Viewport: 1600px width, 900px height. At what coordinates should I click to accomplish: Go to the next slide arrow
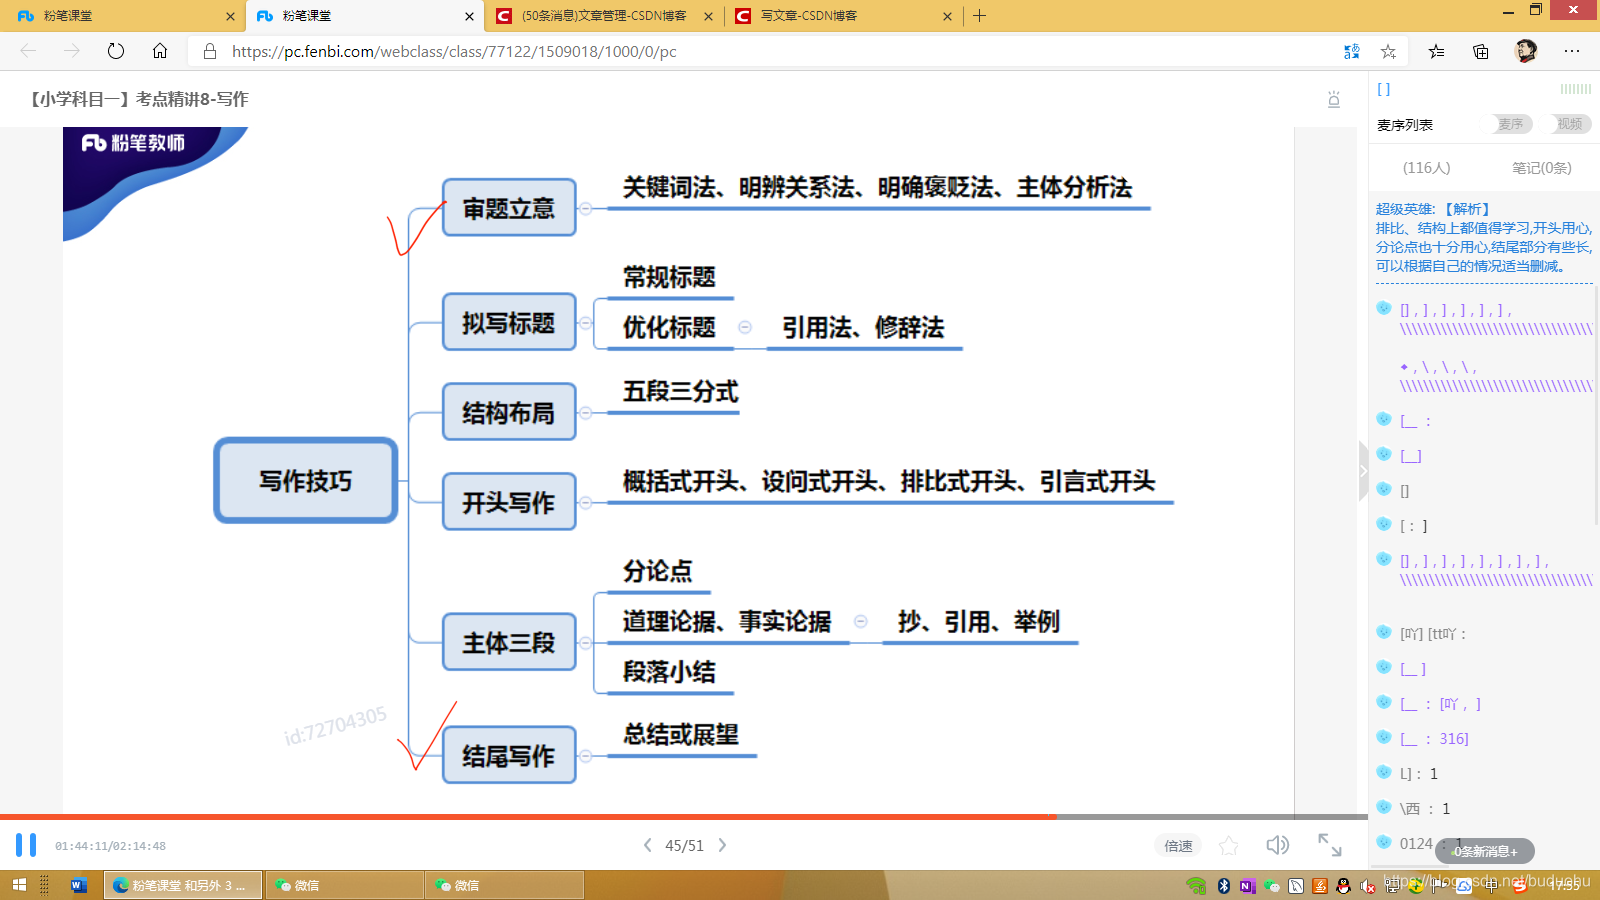point(723,845)
